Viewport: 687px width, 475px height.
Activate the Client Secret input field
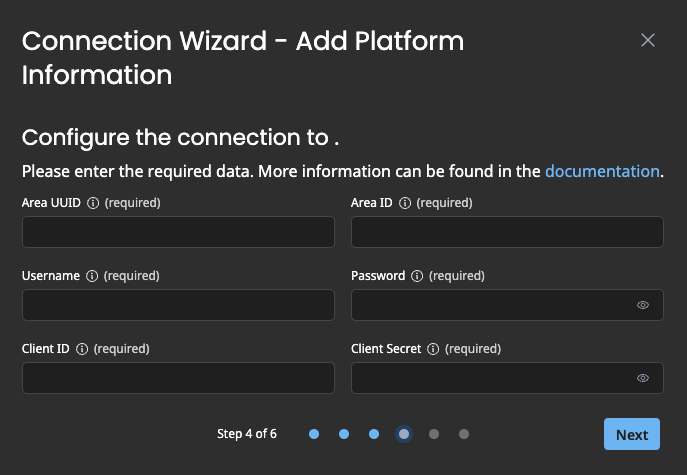tap(507, 378)
